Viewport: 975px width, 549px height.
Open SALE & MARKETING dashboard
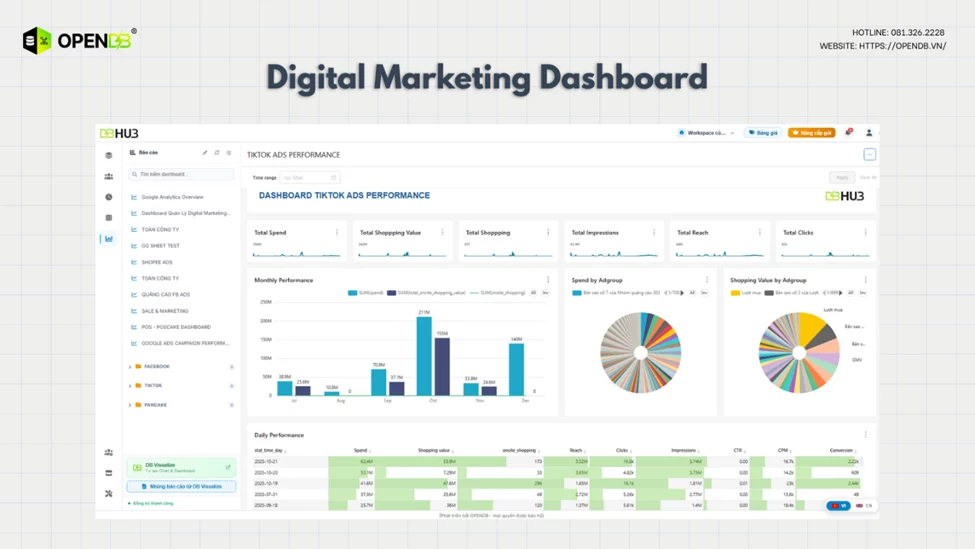(x=165, y=311)
